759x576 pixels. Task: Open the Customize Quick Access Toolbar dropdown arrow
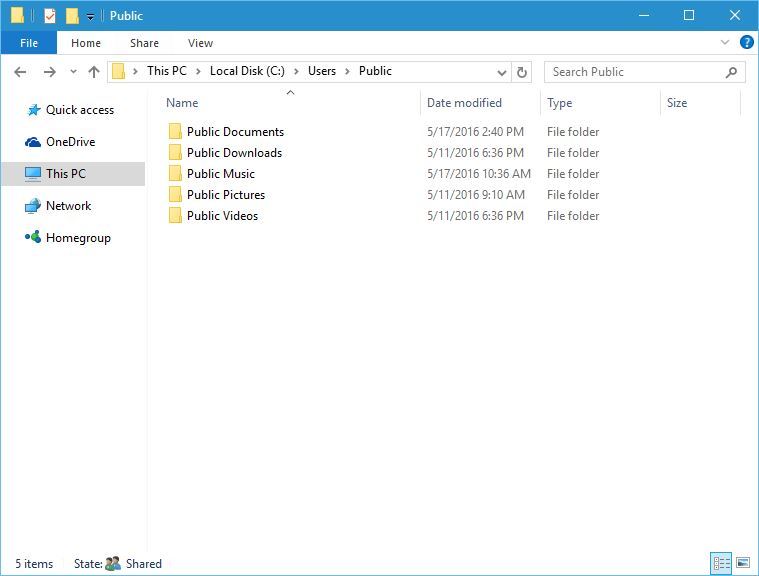pyautogui.click(x=91, y=17)
